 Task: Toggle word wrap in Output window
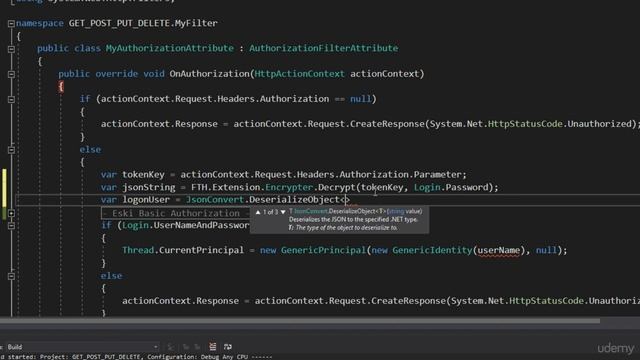[x=228, y=347]
